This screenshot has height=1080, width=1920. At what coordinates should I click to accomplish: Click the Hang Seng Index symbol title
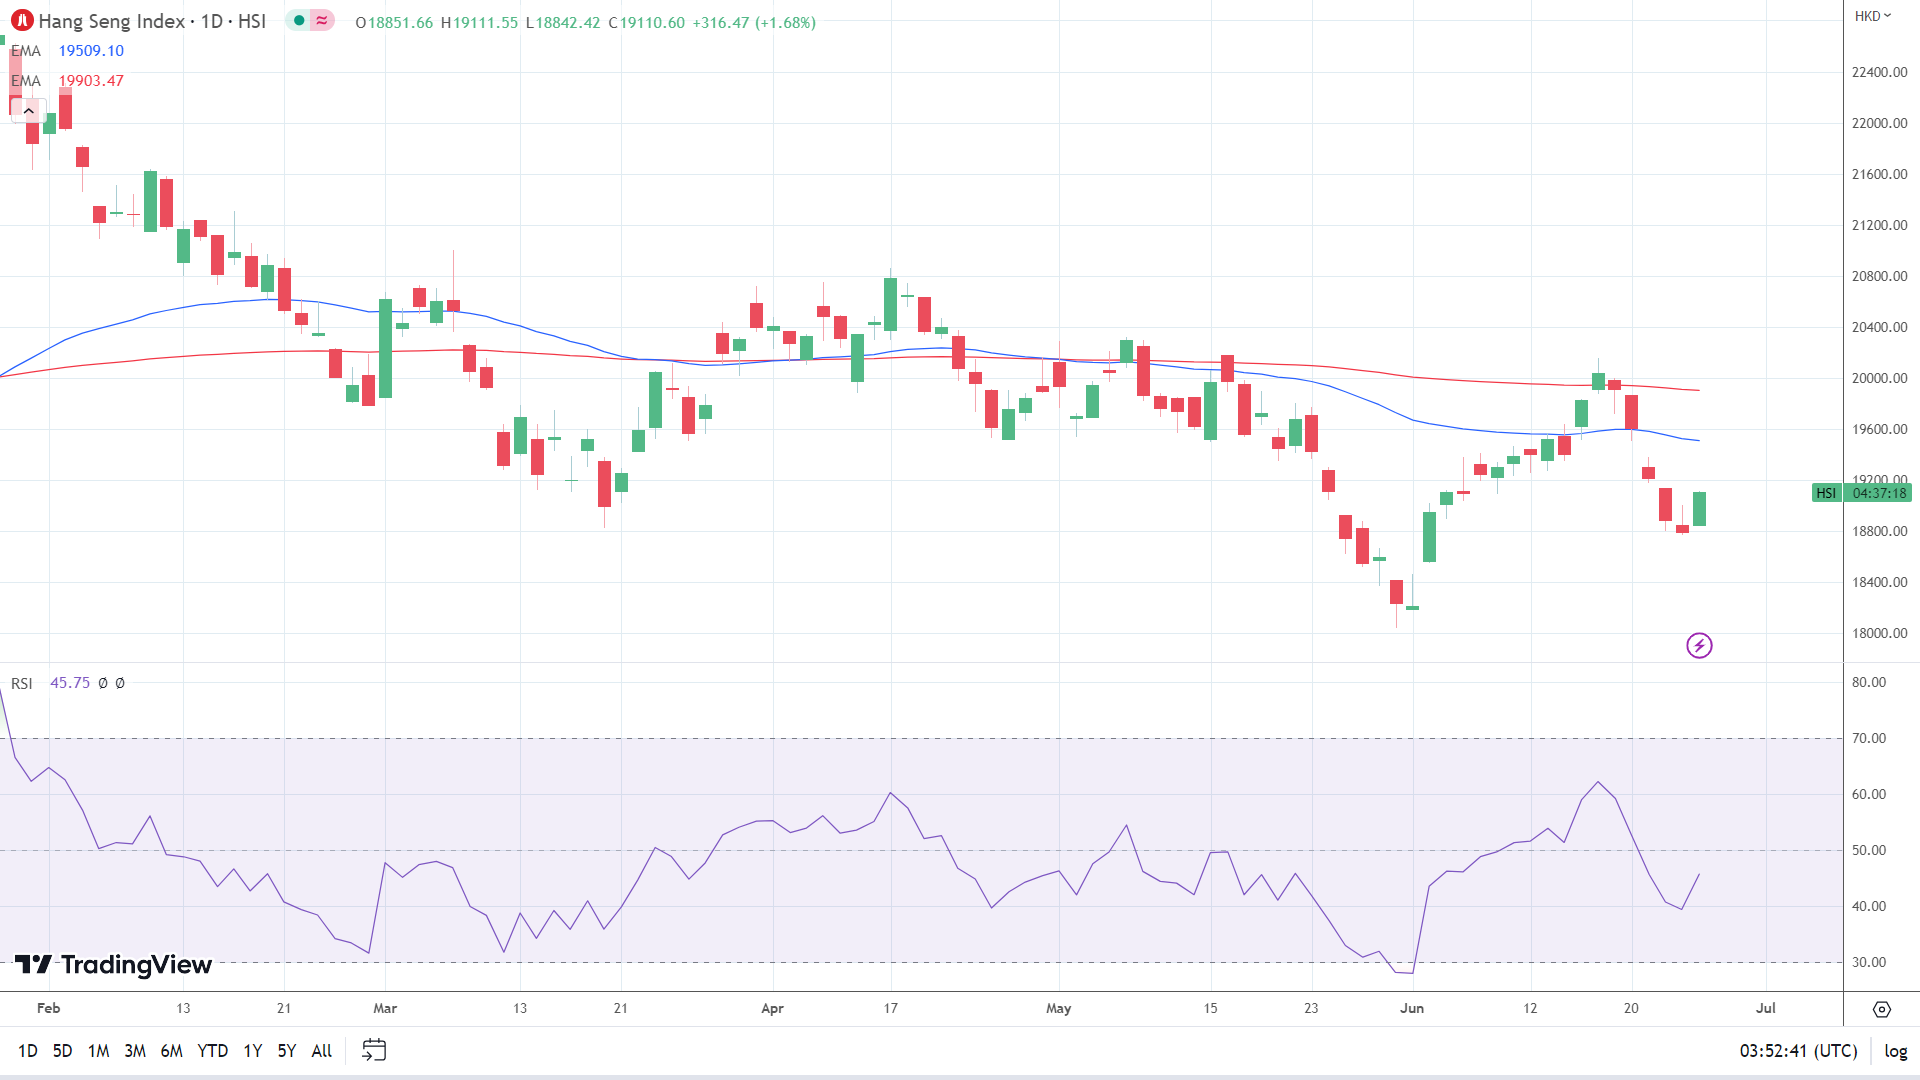[x=152, y=21]
